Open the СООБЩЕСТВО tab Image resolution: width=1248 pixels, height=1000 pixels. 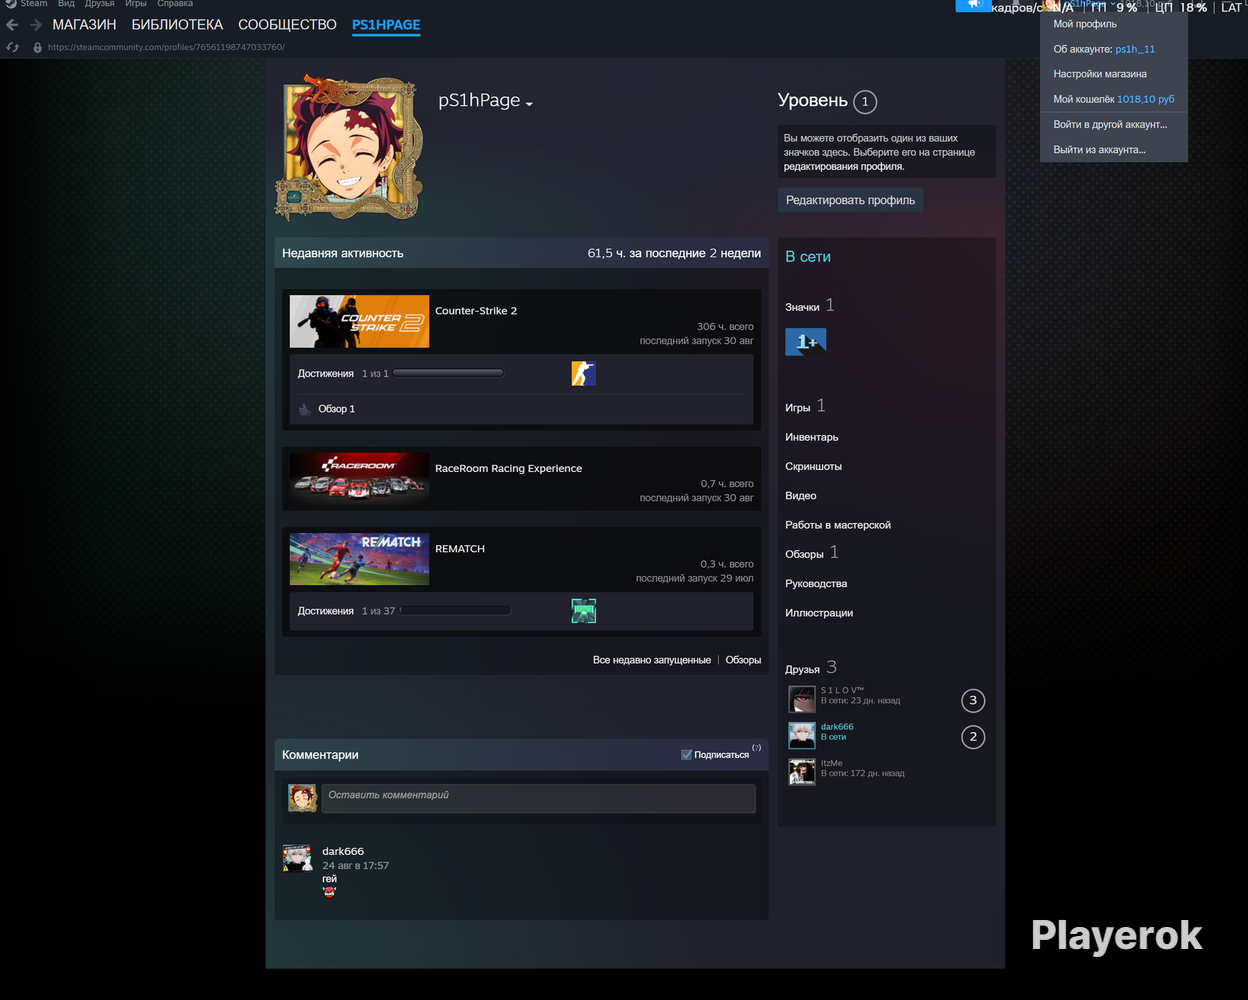click(287, 24)
